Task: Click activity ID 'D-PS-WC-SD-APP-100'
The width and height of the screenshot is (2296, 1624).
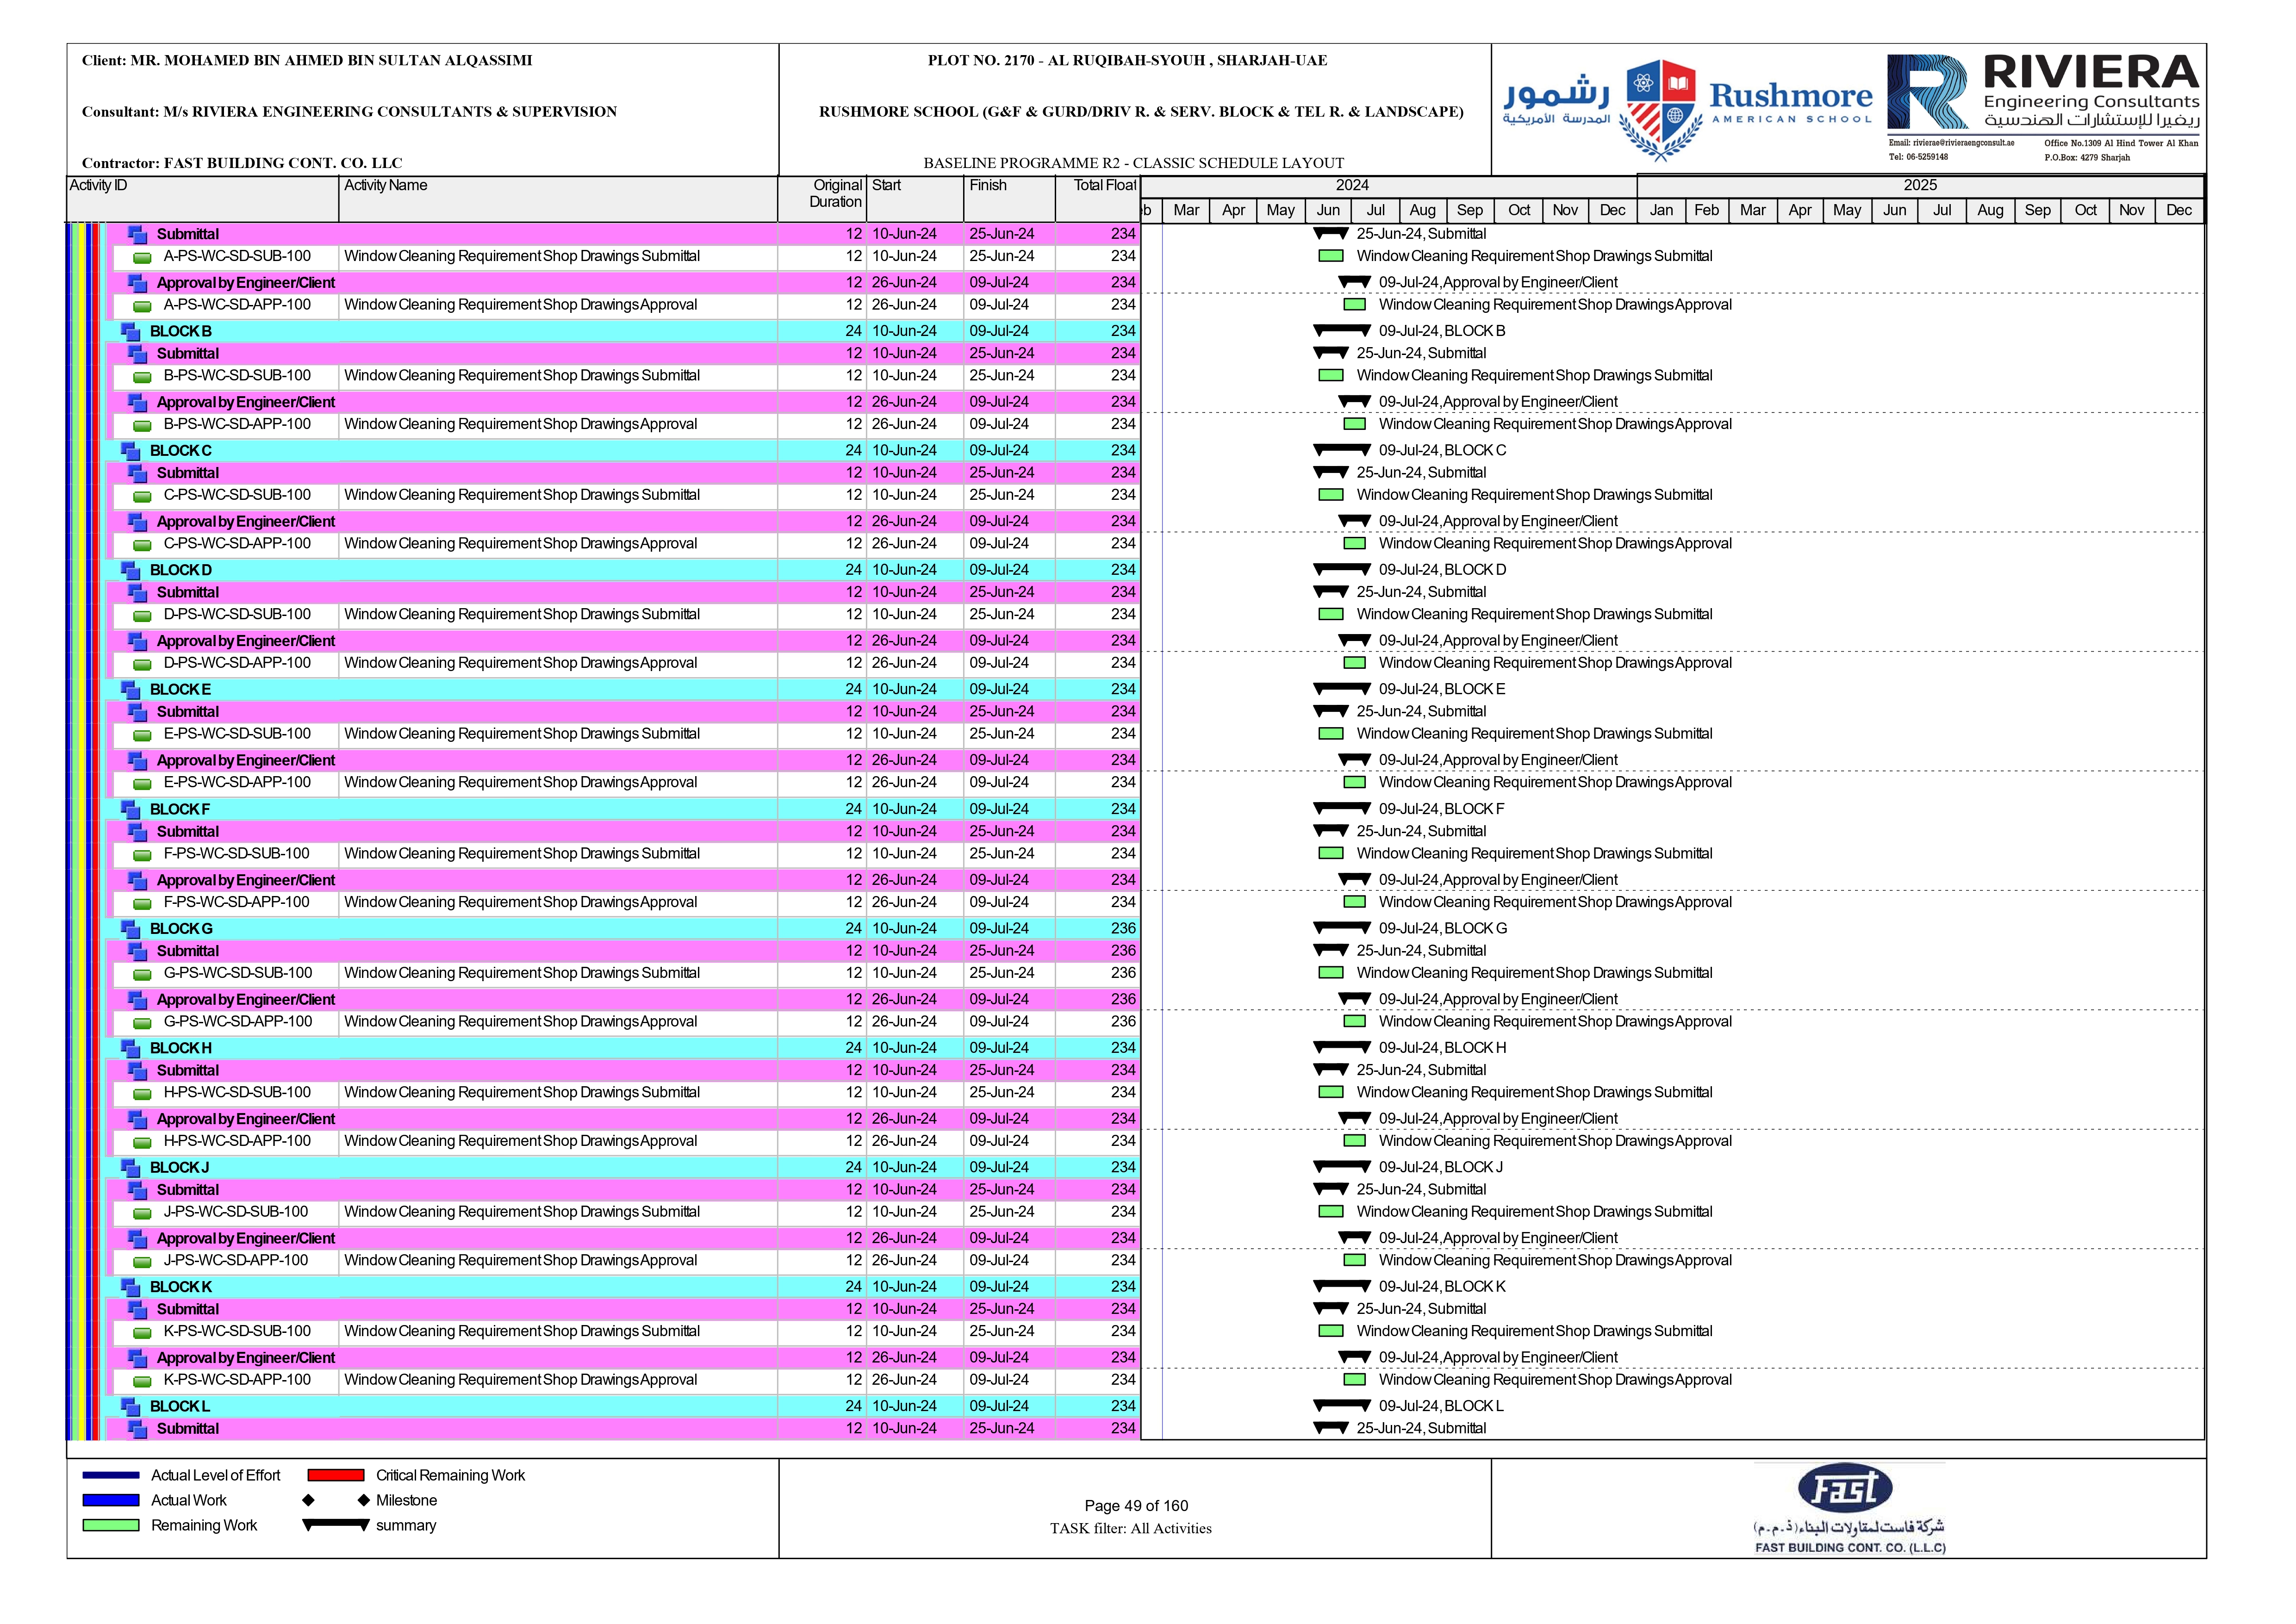Action: click(237, 664)
